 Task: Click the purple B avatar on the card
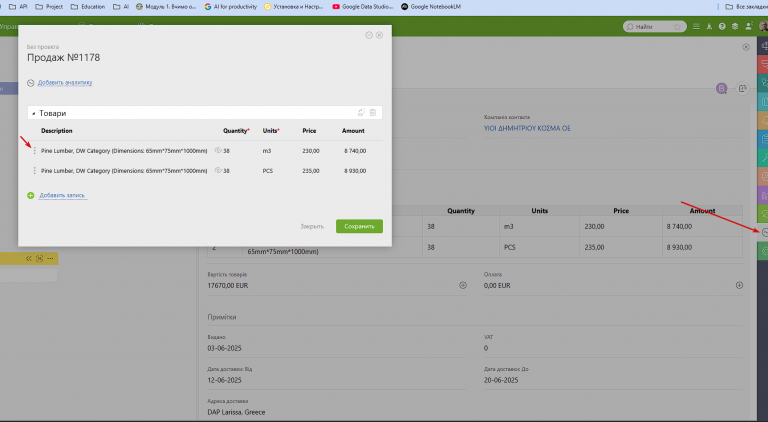(721, 89)
